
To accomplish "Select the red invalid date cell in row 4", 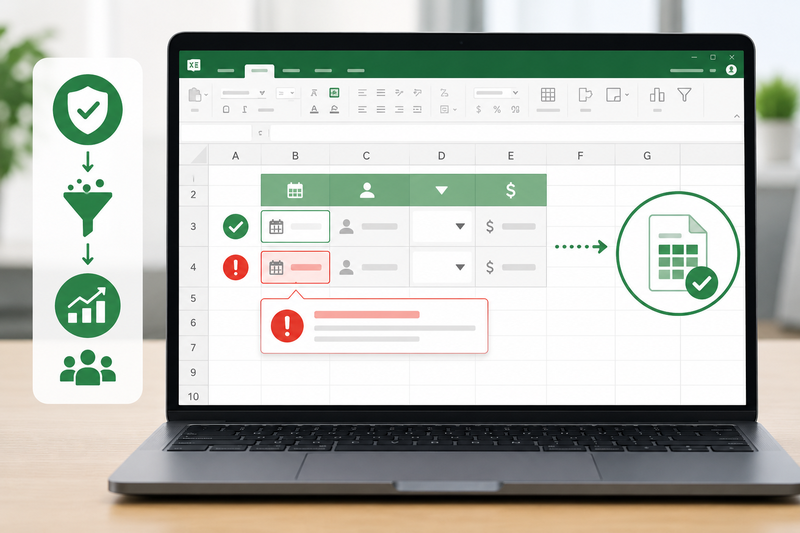I will pos(295,267).
